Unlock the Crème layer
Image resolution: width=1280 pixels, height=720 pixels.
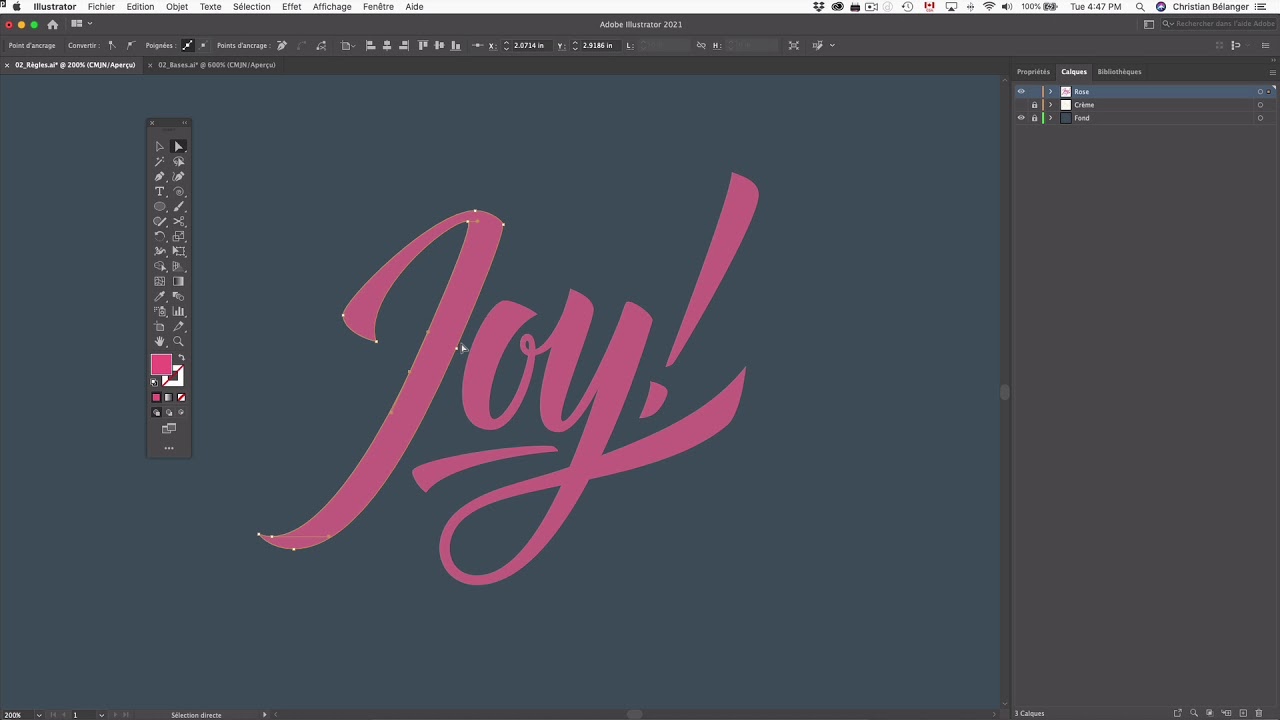point(1034,105)
